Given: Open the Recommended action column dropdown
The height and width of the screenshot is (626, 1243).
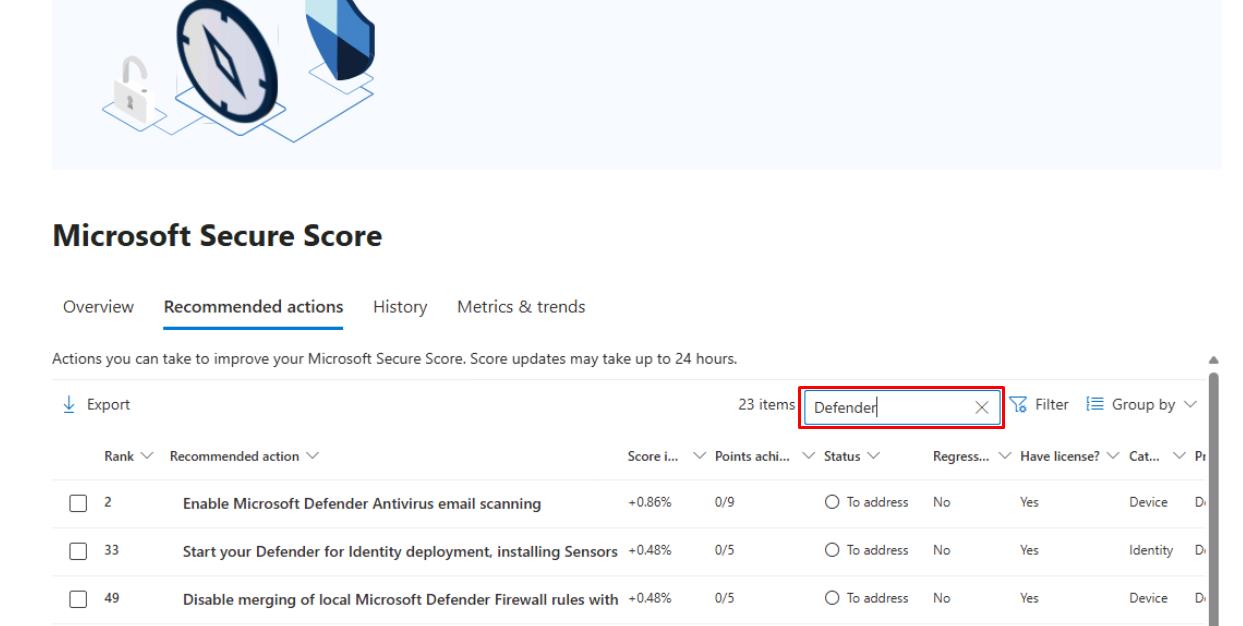Looking at the screenshot, I should pos(313,457).
